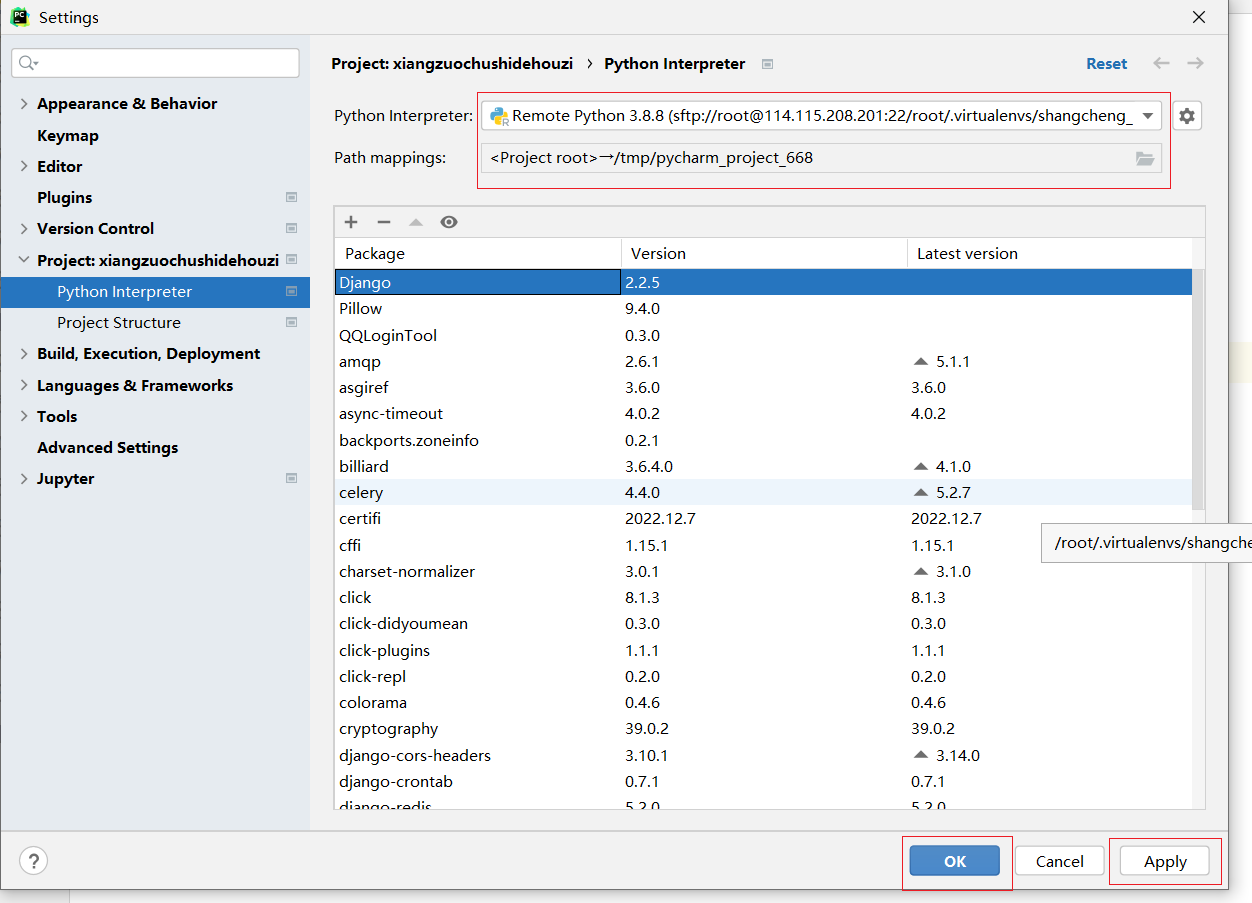Expand the Jupyter section
Image resolution: width=1252 pixels, height=903 pixels.
[x=24, y=478]
